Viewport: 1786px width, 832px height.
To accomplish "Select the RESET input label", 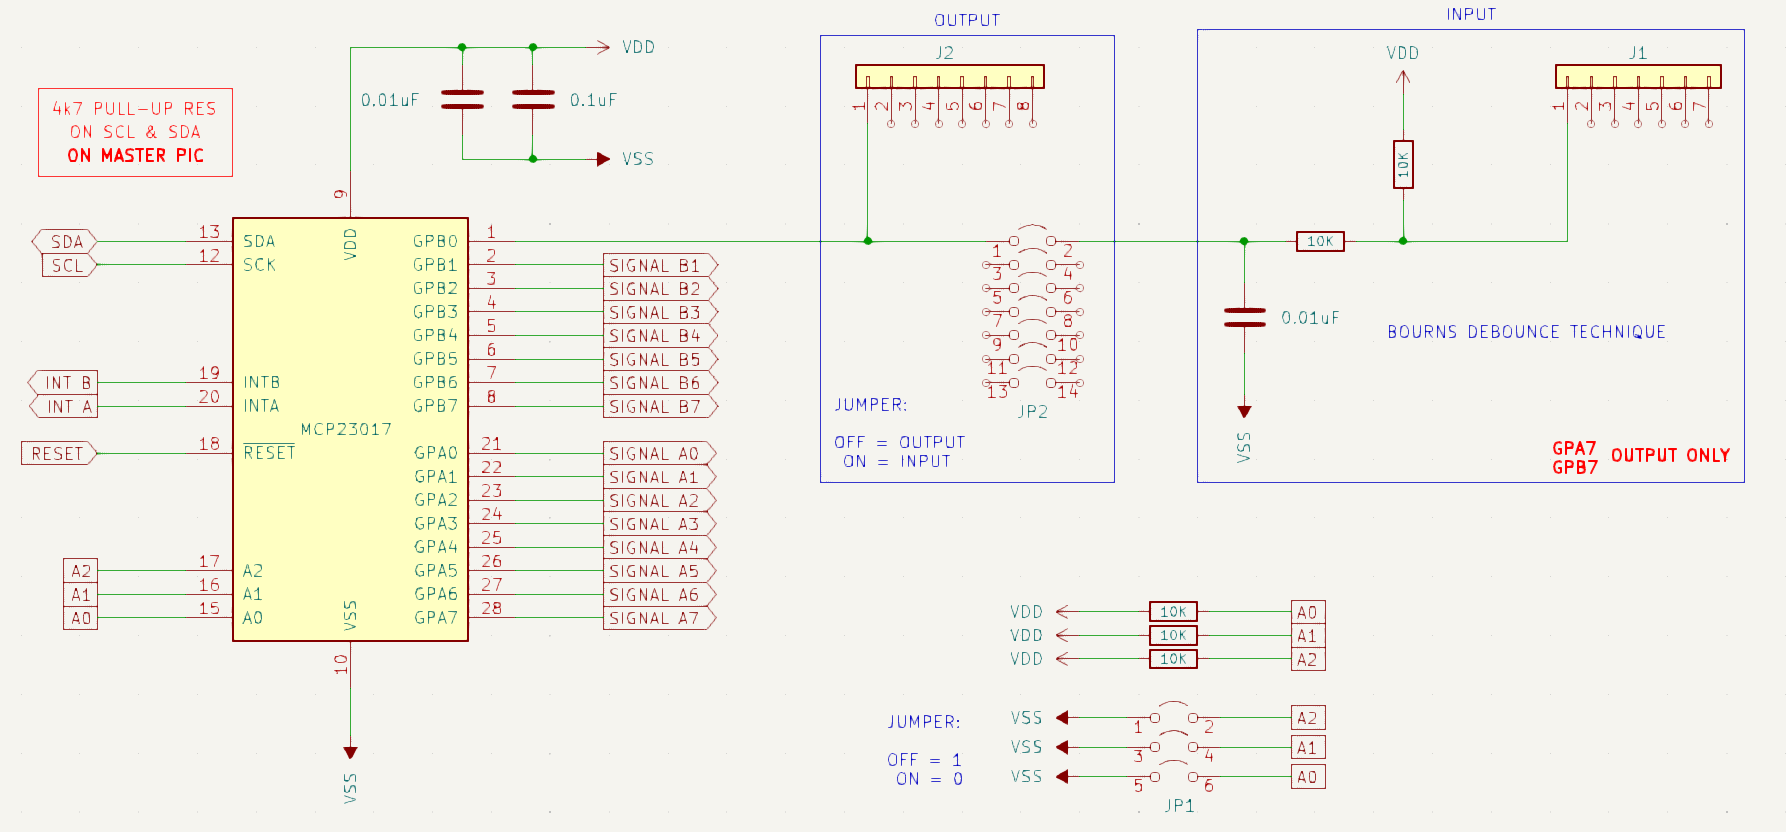I will [x=58, y=454].
